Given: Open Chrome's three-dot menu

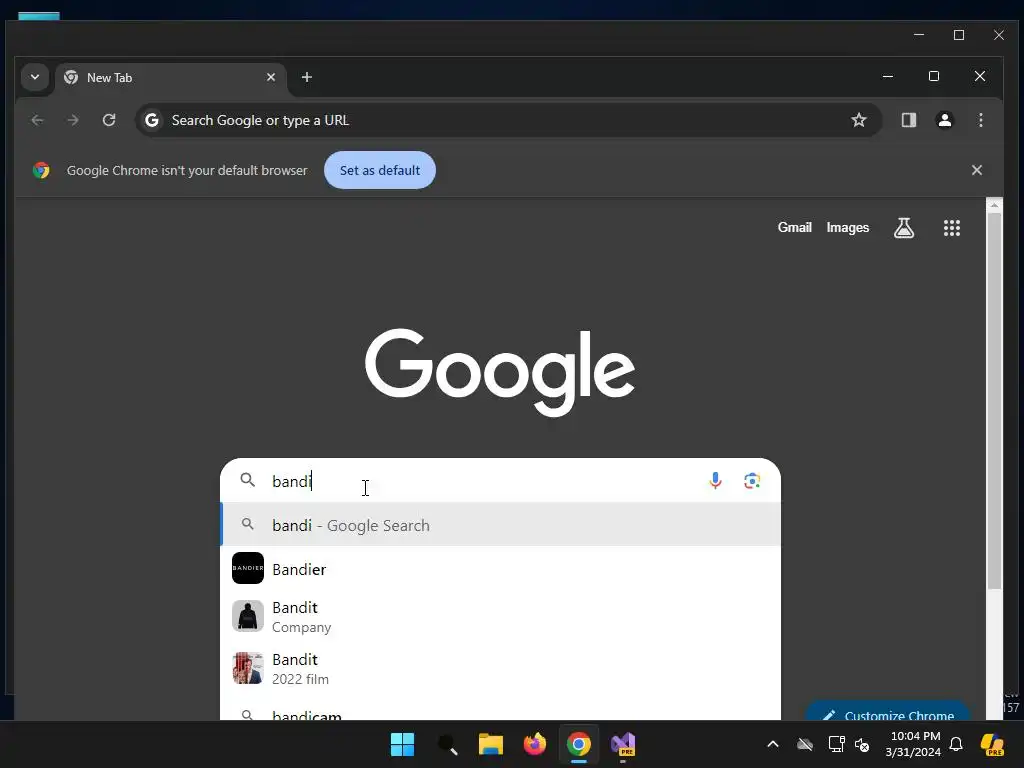Looking at the screenshot, I should [x=980, y=120].
